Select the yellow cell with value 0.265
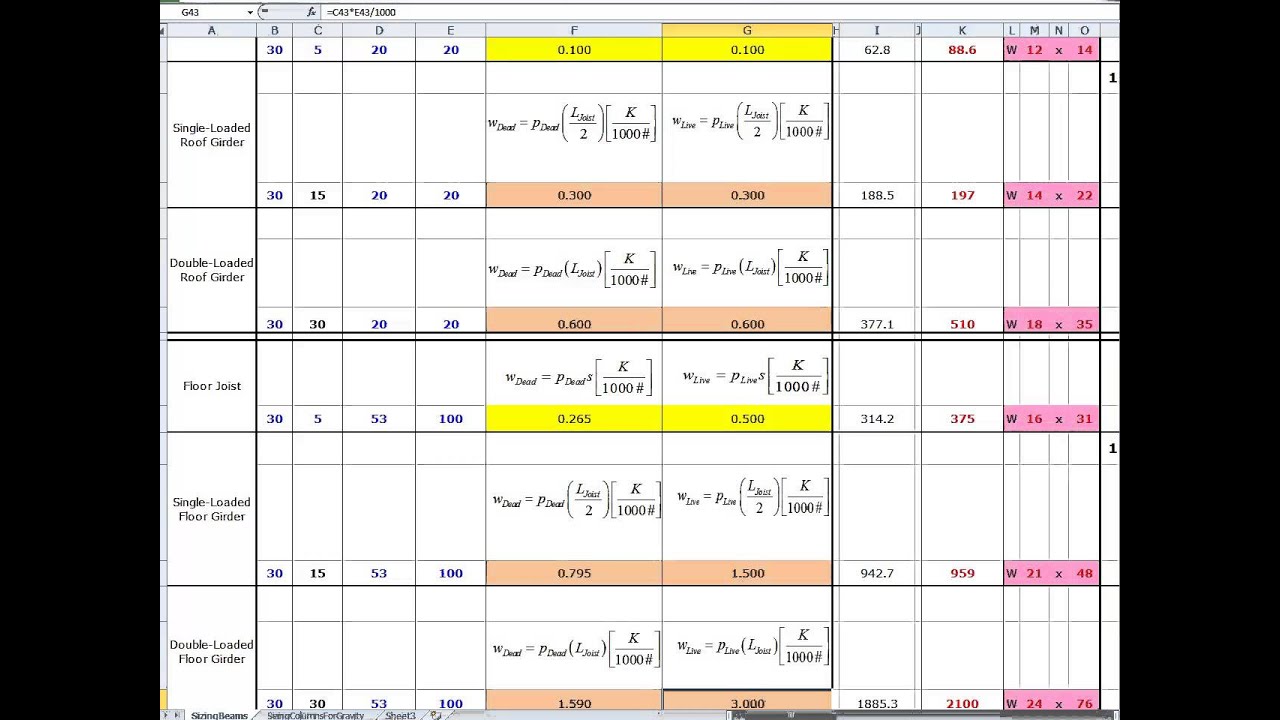1280x720 pixels. [x=574, y=419]
